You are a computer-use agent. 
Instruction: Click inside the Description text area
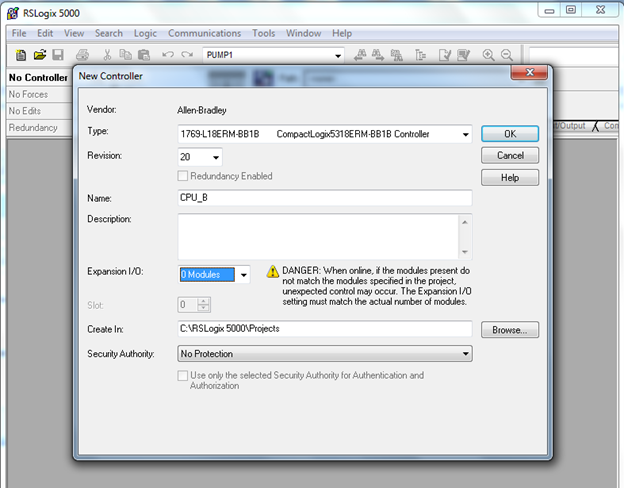(x=318, y=237)
